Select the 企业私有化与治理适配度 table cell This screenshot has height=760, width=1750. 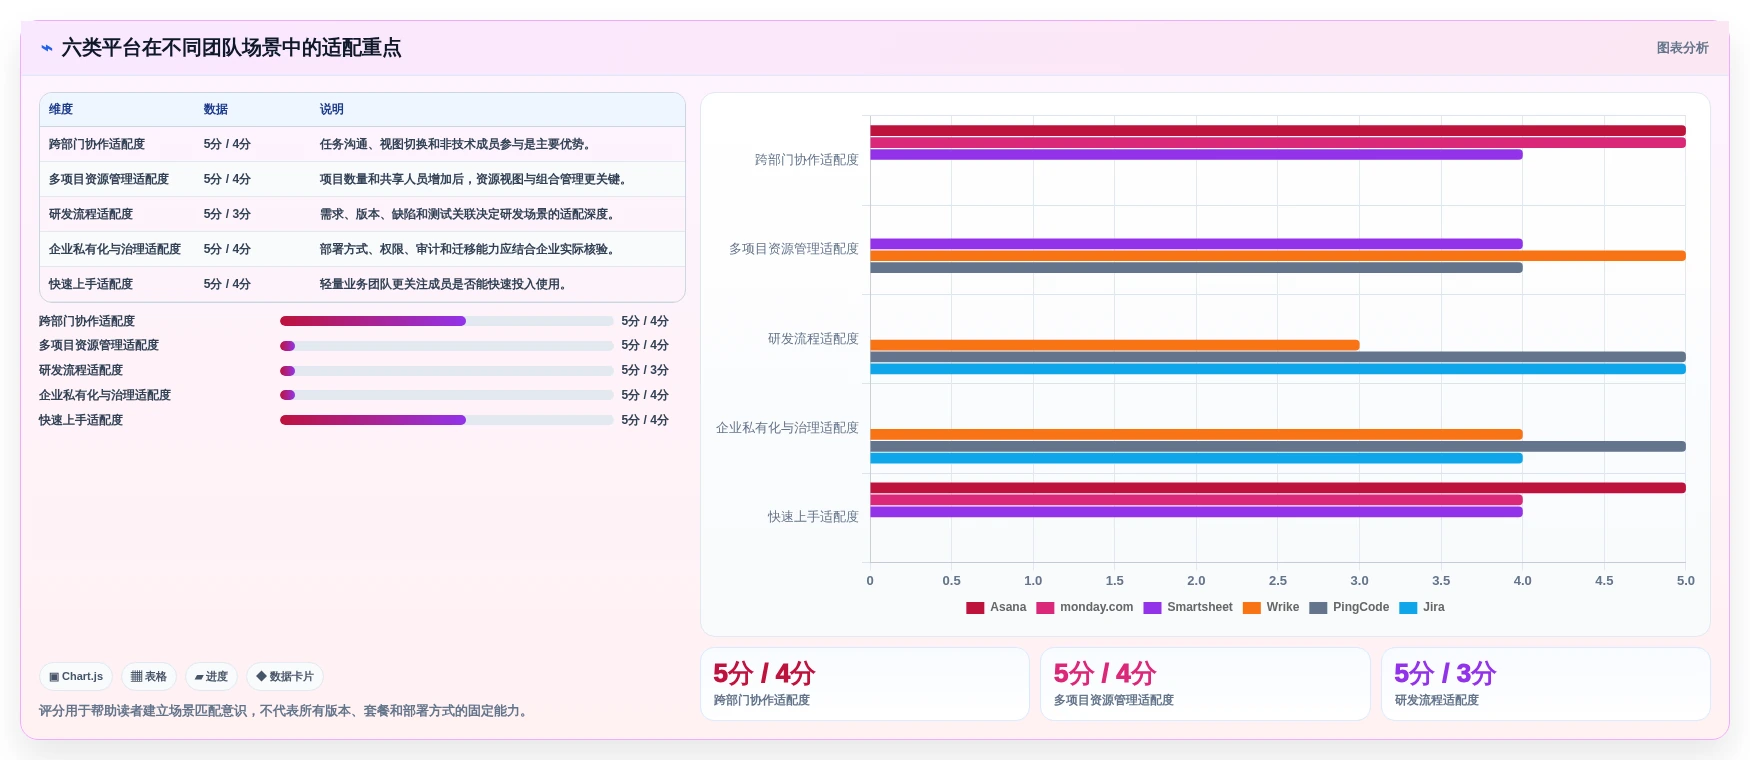coord(115,249)
